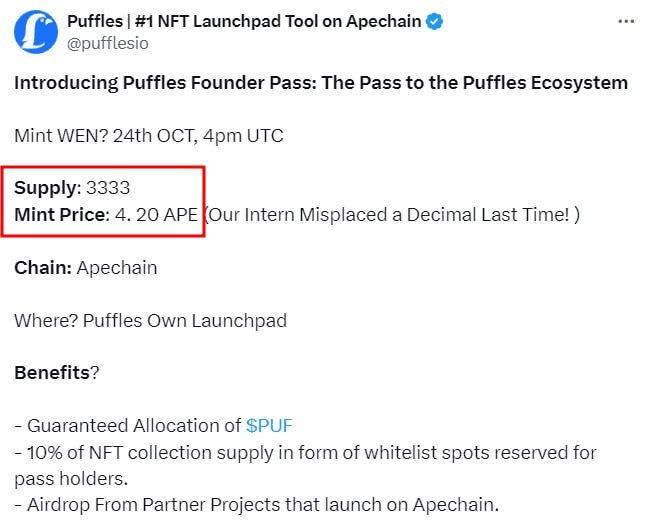Open the Puffles penguin profile avatar
Viewport: 651px width, 520px height.
coord(36,32)
